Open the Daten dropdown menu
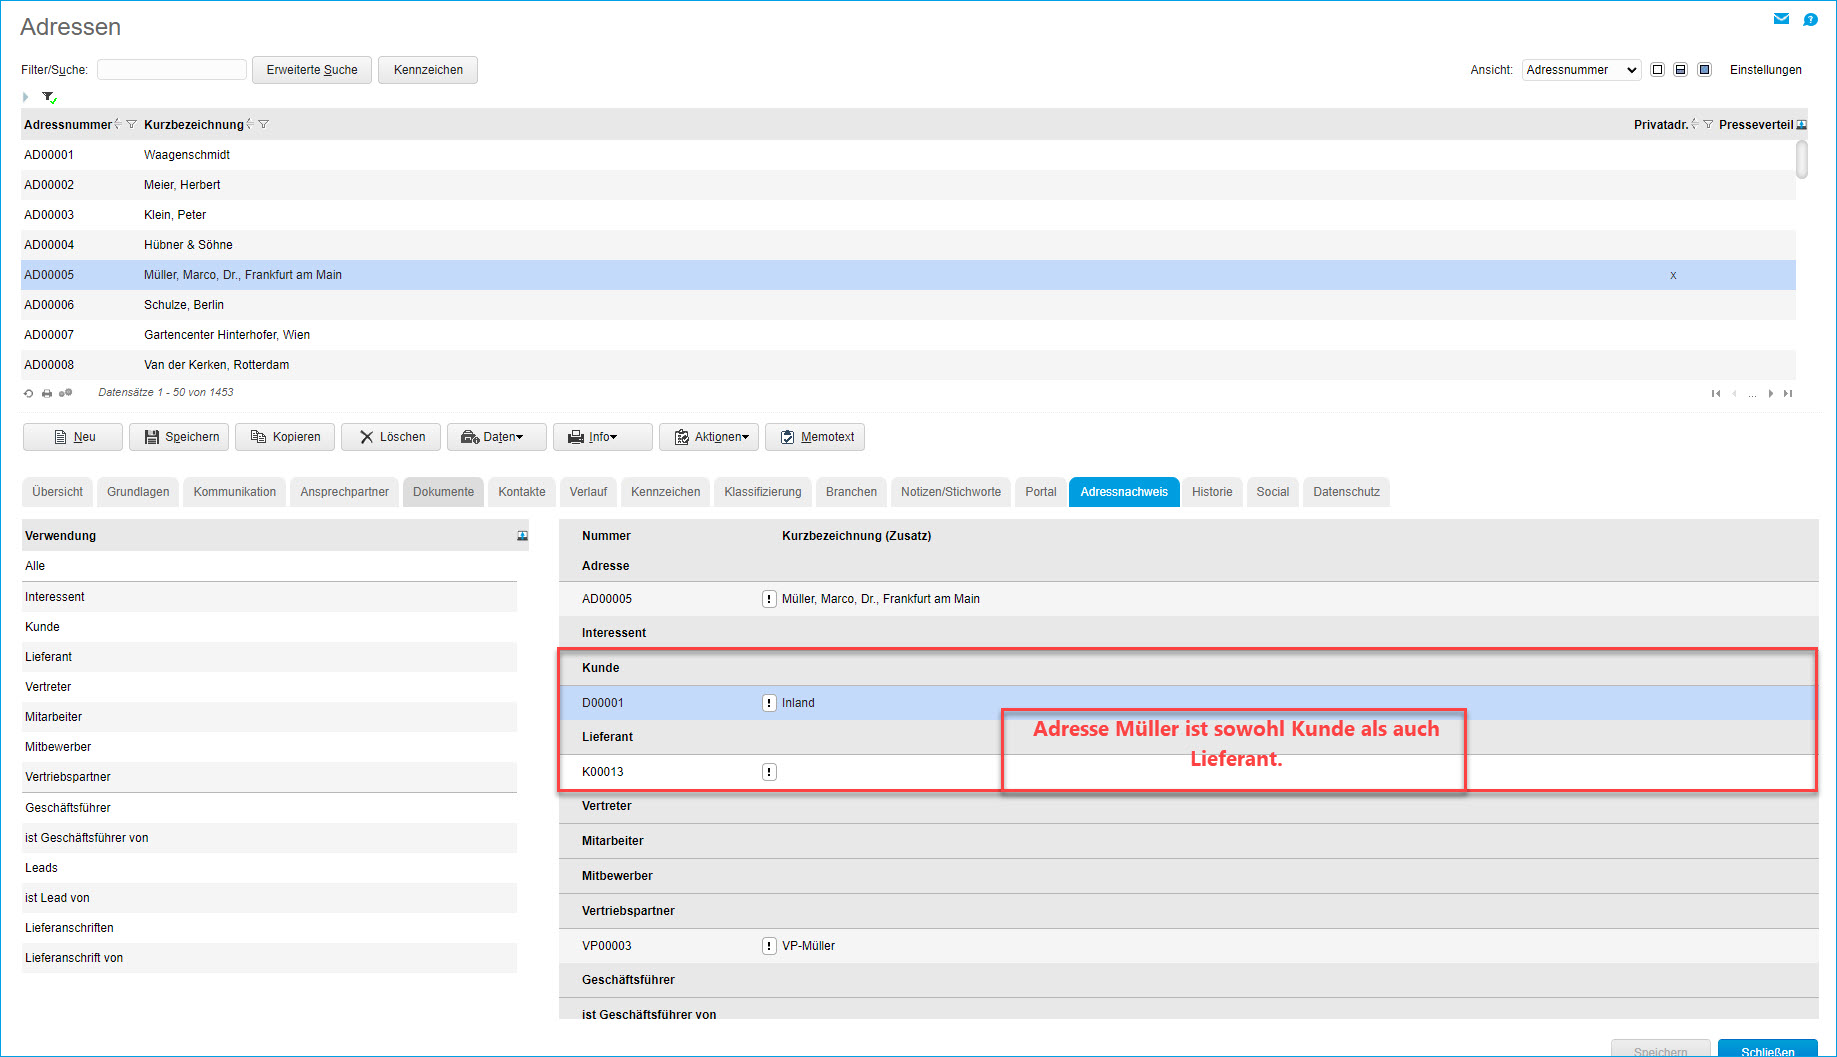Image resolution: width=1837 pixels, height=1057 pixels. (x=496, y=437)
